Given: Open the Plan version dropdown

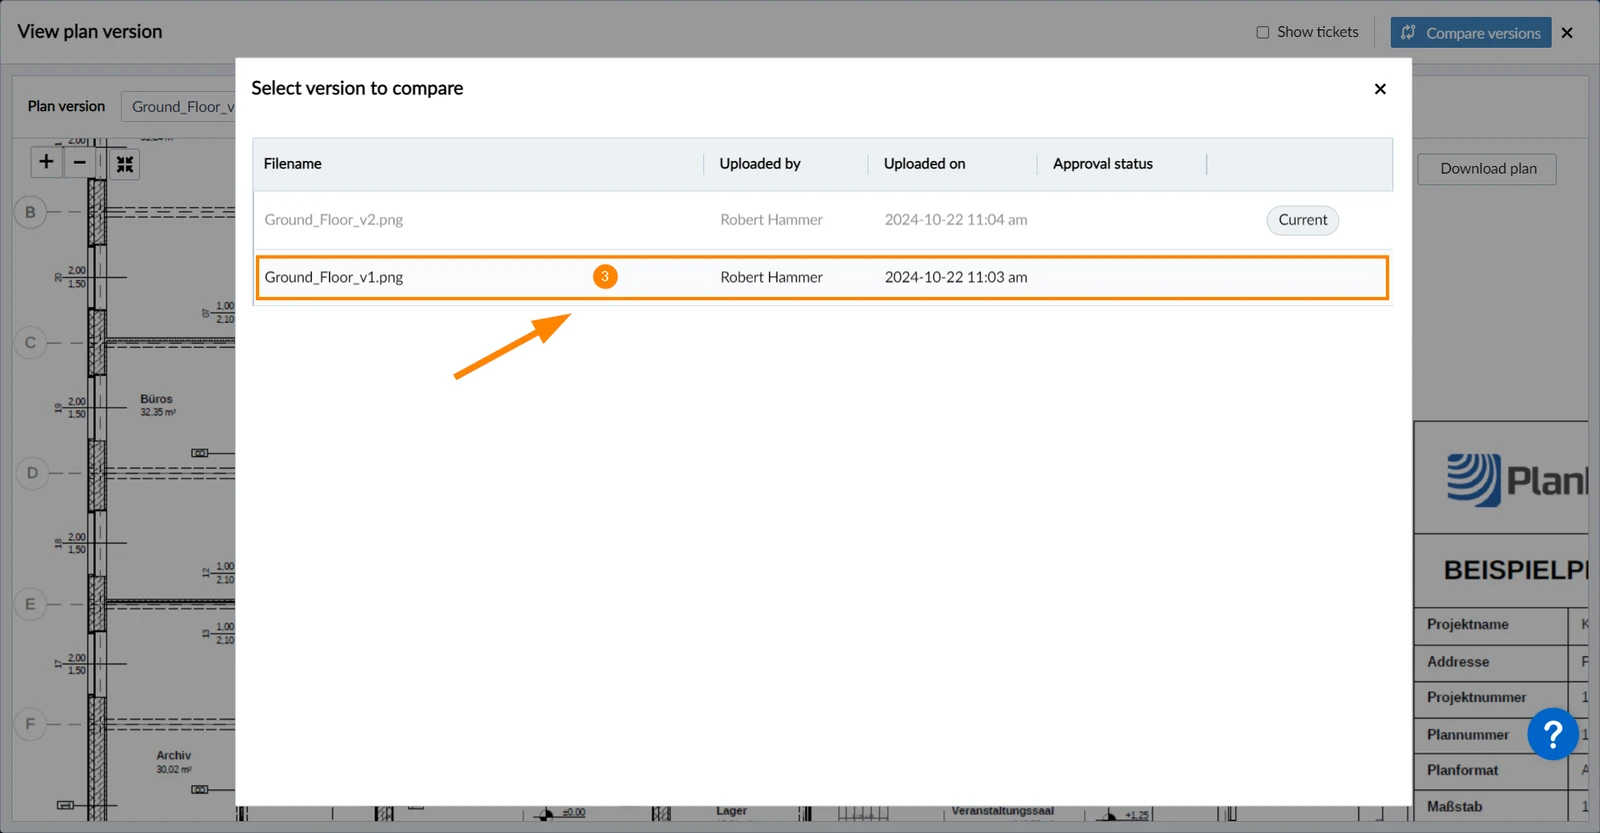Looking at the screenshot, I should tap(178, 106).
